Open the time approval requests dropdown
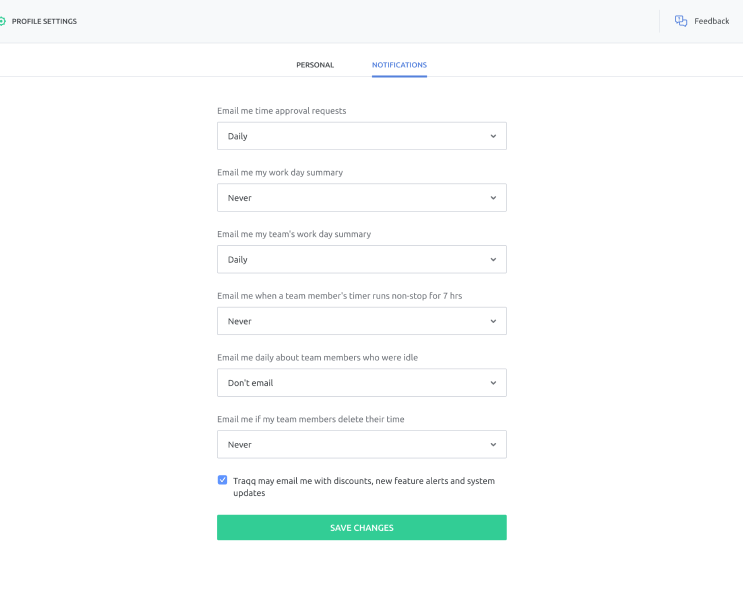The width and height of the screenshot is (743, 603). pos(362,136)
